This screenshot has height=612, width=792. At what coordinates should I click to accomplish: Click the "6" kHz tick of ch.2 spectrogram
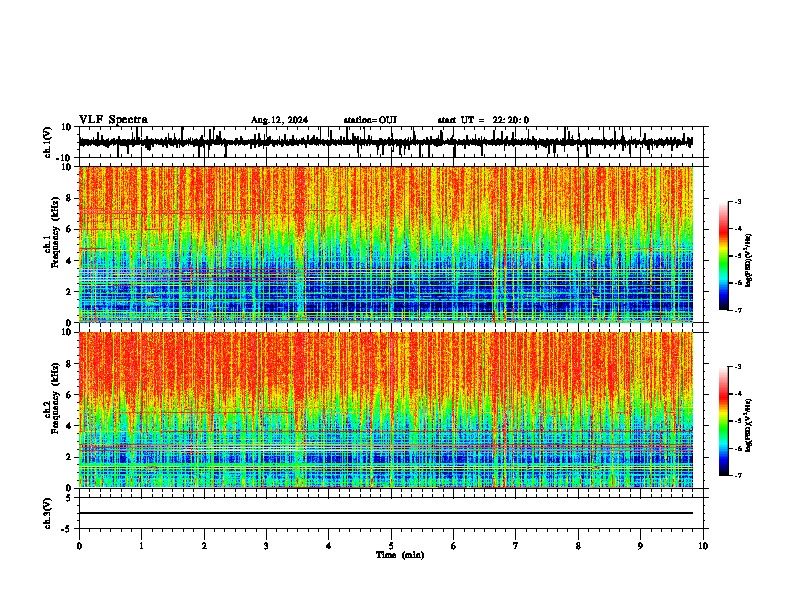pos(71,395)
